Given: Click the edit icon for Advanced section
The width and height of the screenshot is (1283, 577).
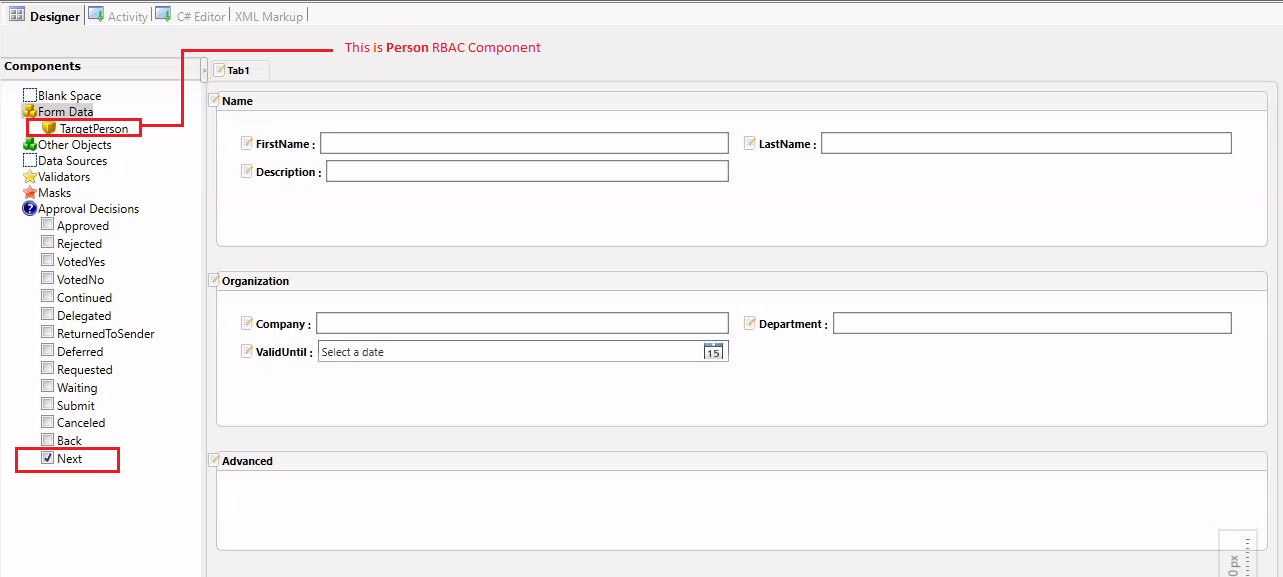Looking at the screenshot, I should point(214,460).
